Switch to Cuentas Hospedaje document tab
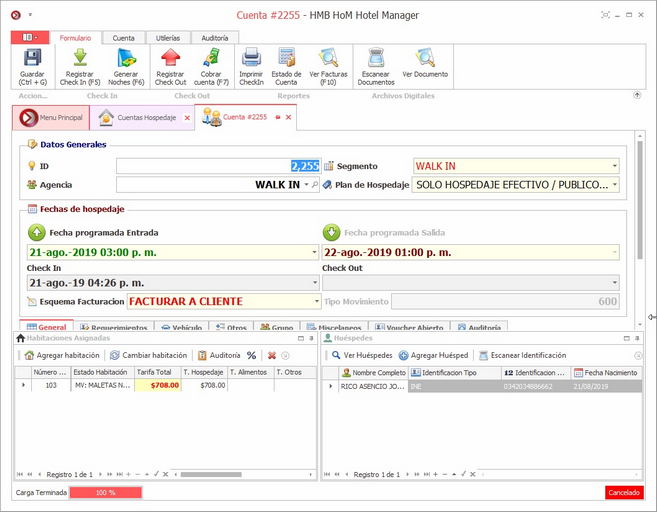The image size is (657, 512). tap(140, 117)
